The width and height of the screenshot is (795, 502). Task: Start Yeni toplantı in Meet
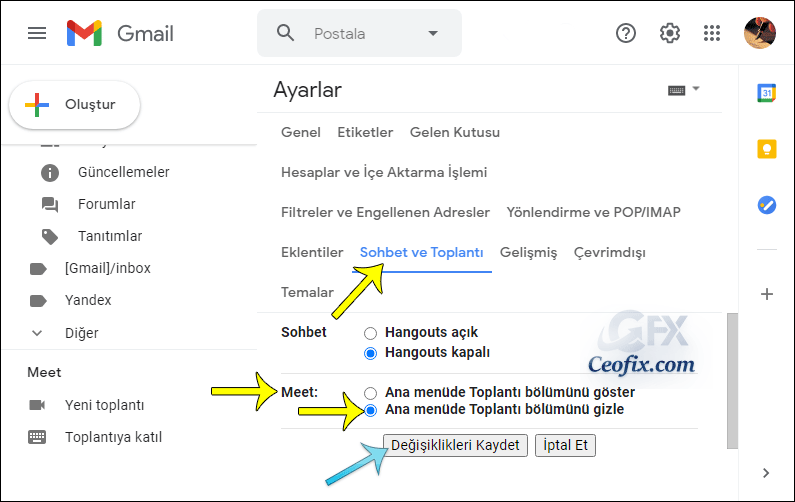click(104, 405)
